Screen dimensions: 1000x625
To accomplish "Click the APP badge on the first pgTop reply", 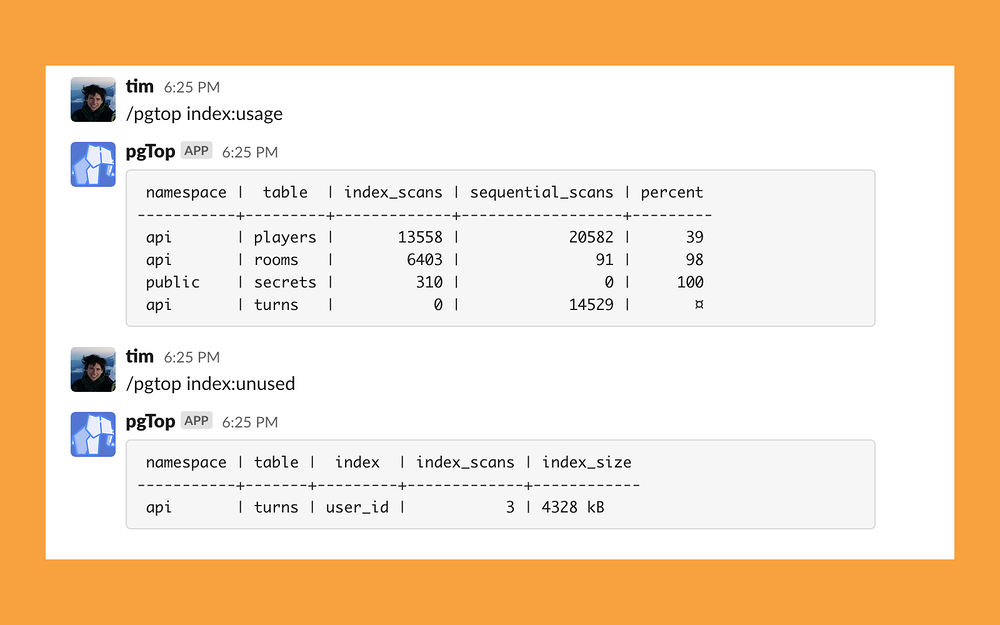I will coord(196,151).
